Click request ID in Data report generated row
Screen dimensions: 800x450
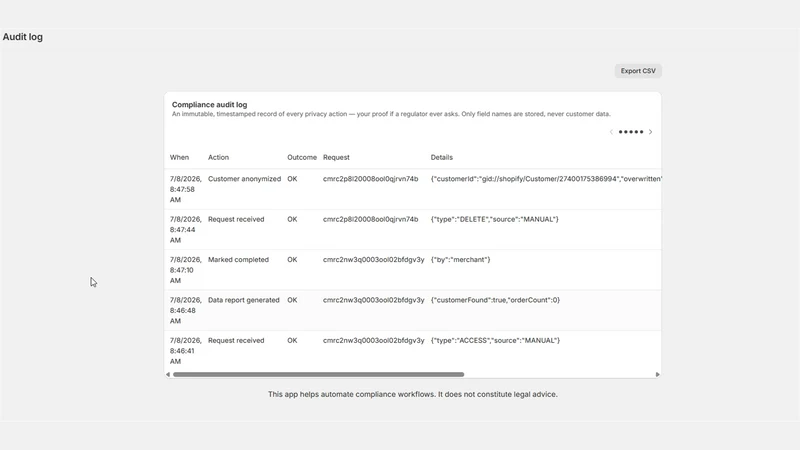point(373,300)
